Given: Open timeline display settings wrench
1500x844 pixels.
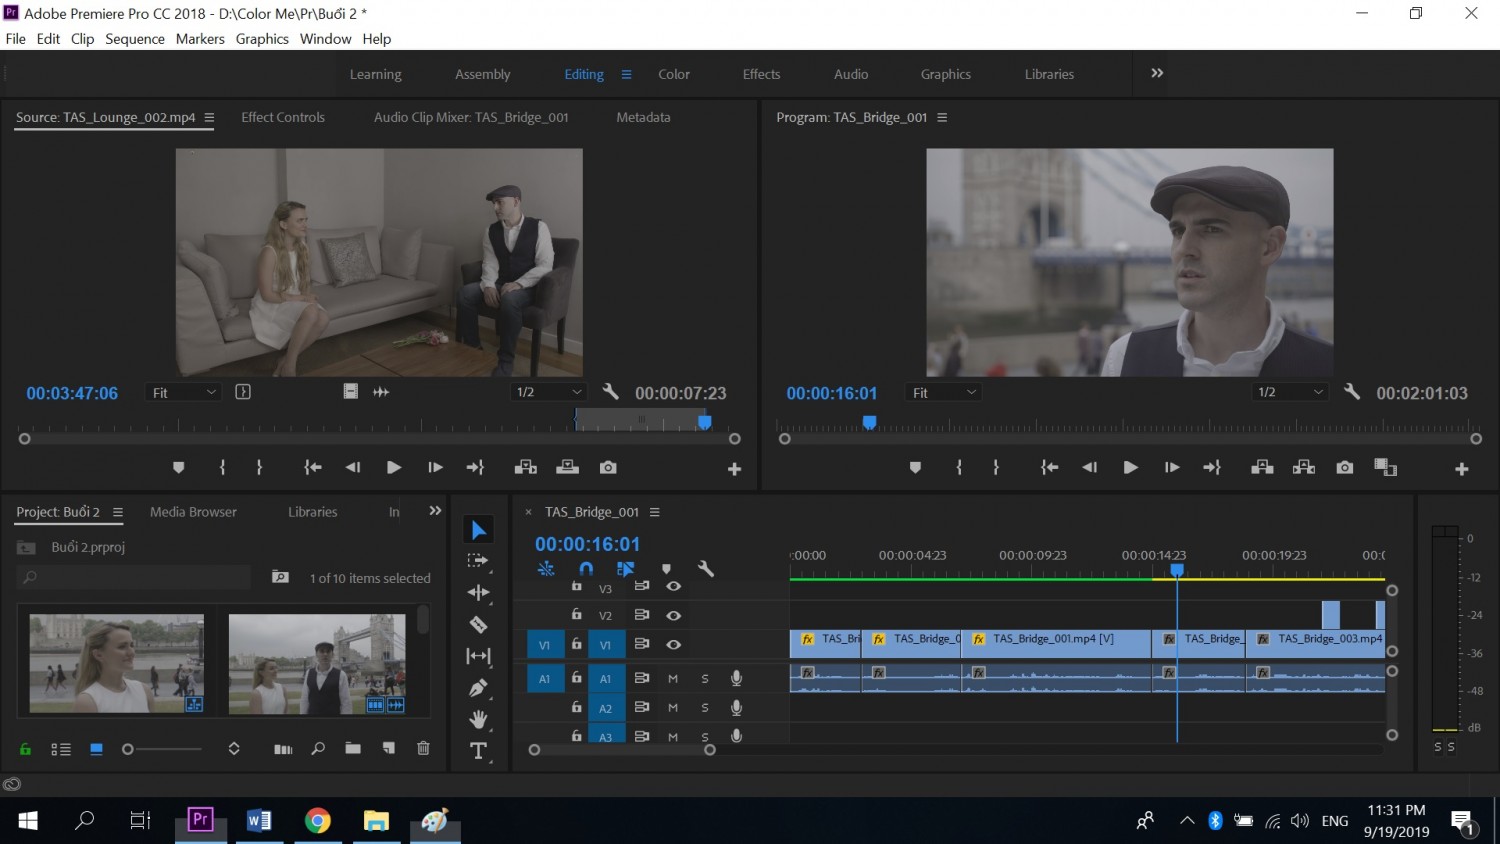Looking at the screenshot, I should click(x=706, y=569).
